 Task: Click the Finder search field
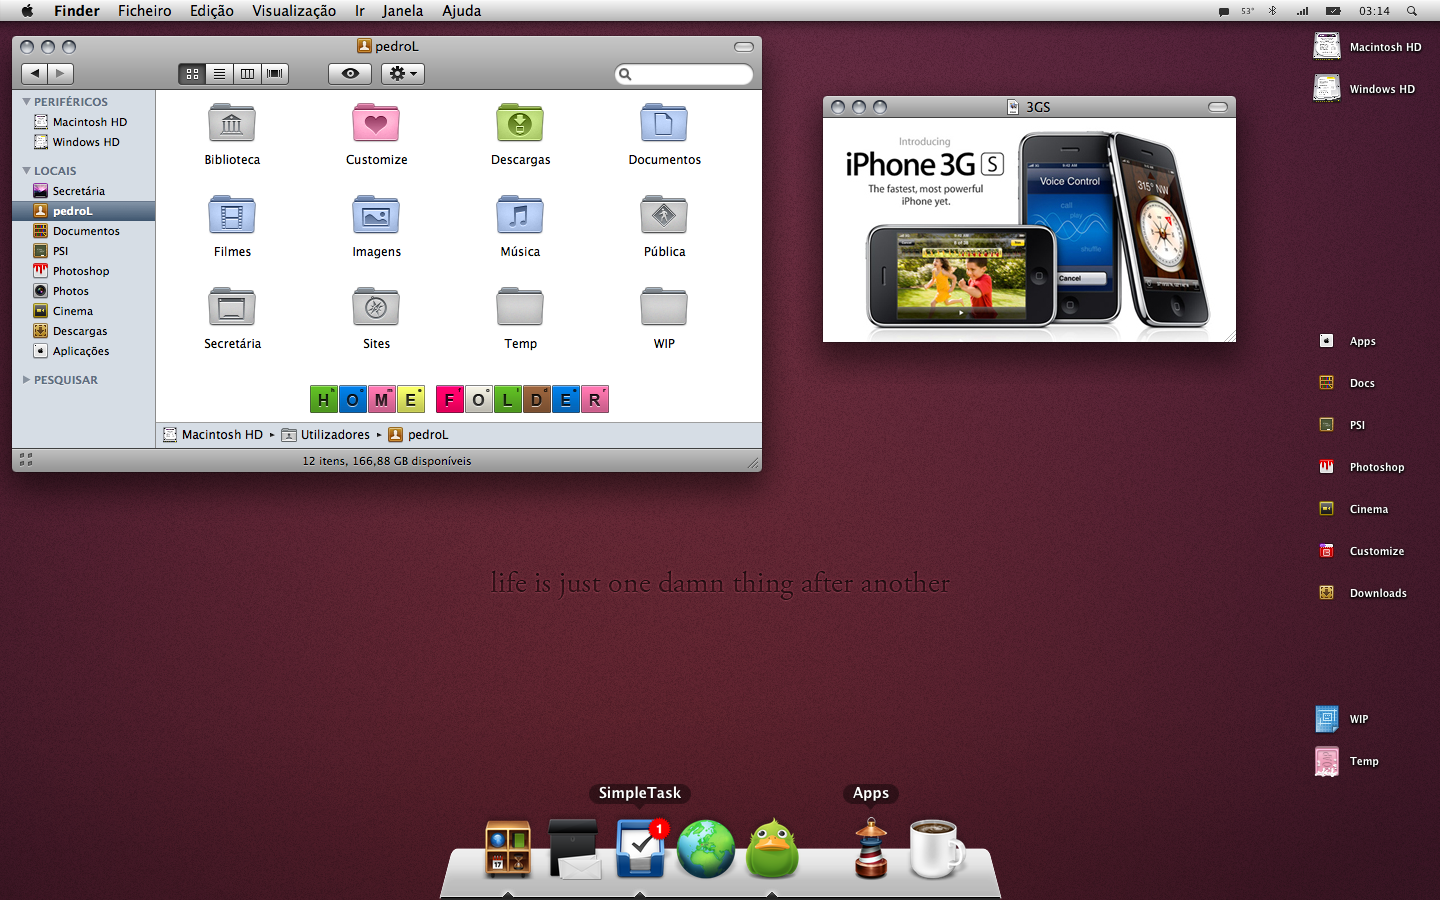[x=684, y=74]
